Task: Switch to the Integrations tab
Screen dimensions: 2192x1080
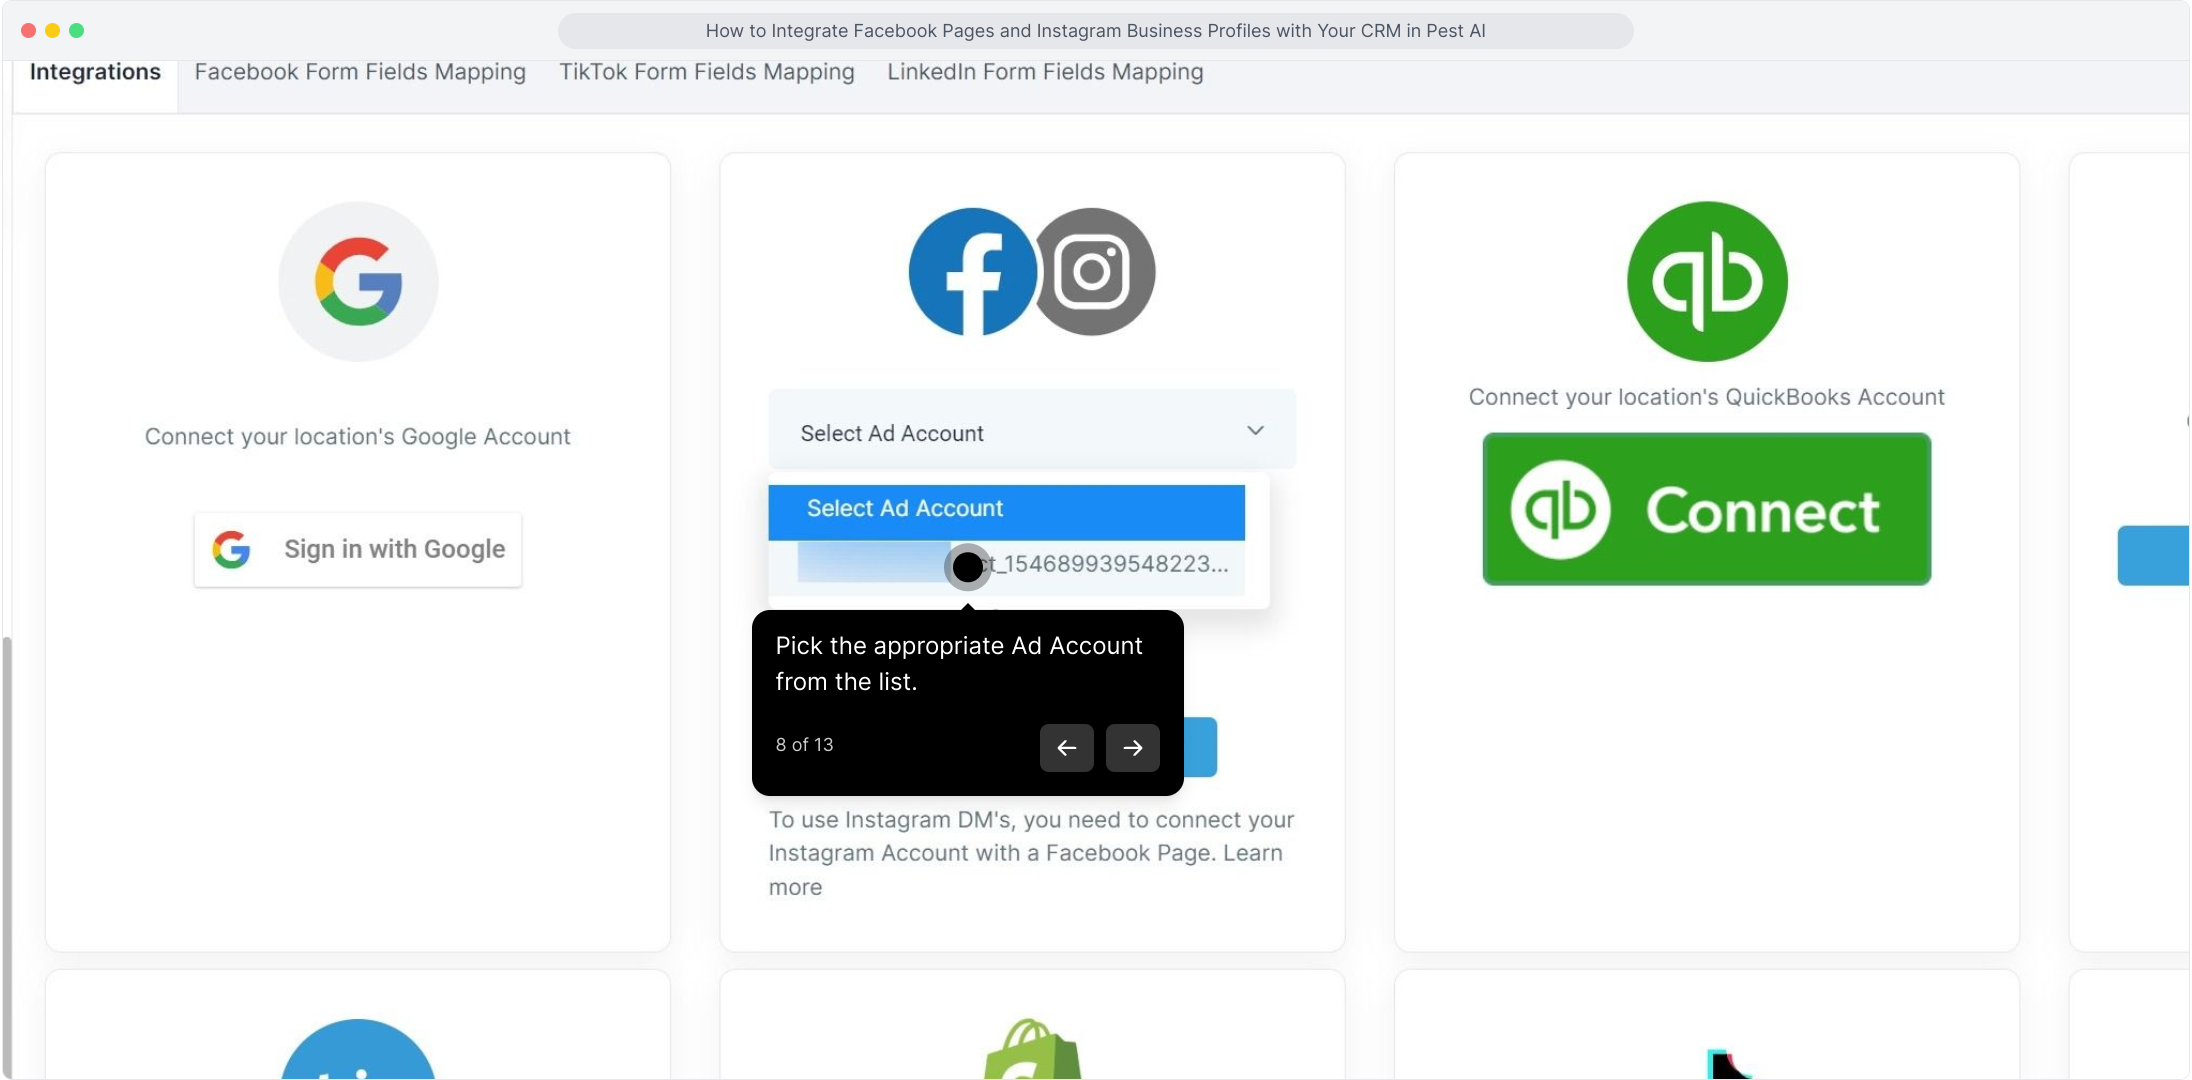Action: pos(95,72)
